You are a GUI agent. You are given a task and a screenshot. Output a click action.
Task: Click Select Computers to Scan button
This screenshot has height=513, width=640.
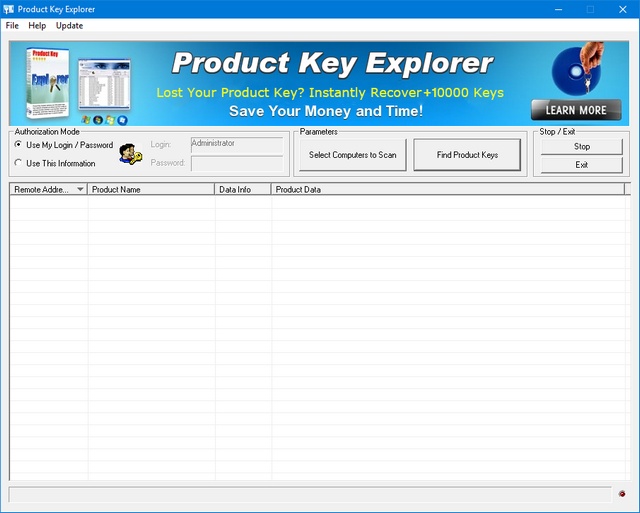tap(353, 155)
